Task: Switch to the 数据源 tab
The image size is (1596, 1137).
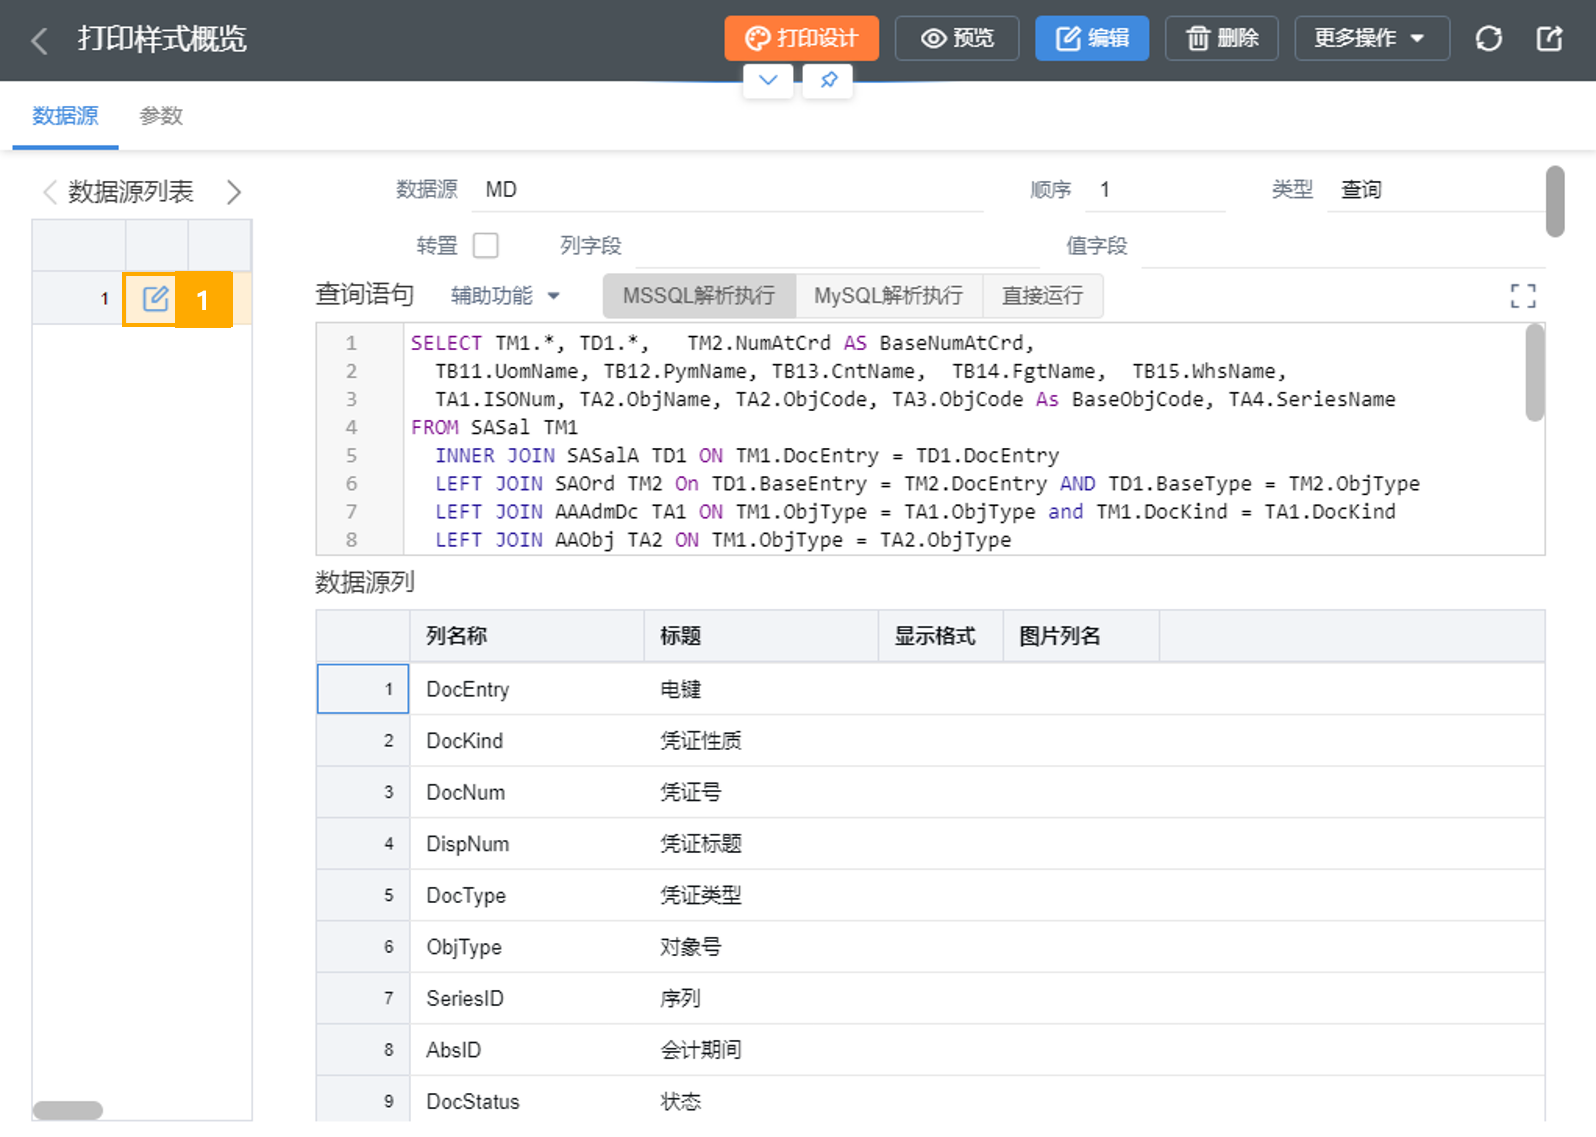Action: tap(65, 116)
